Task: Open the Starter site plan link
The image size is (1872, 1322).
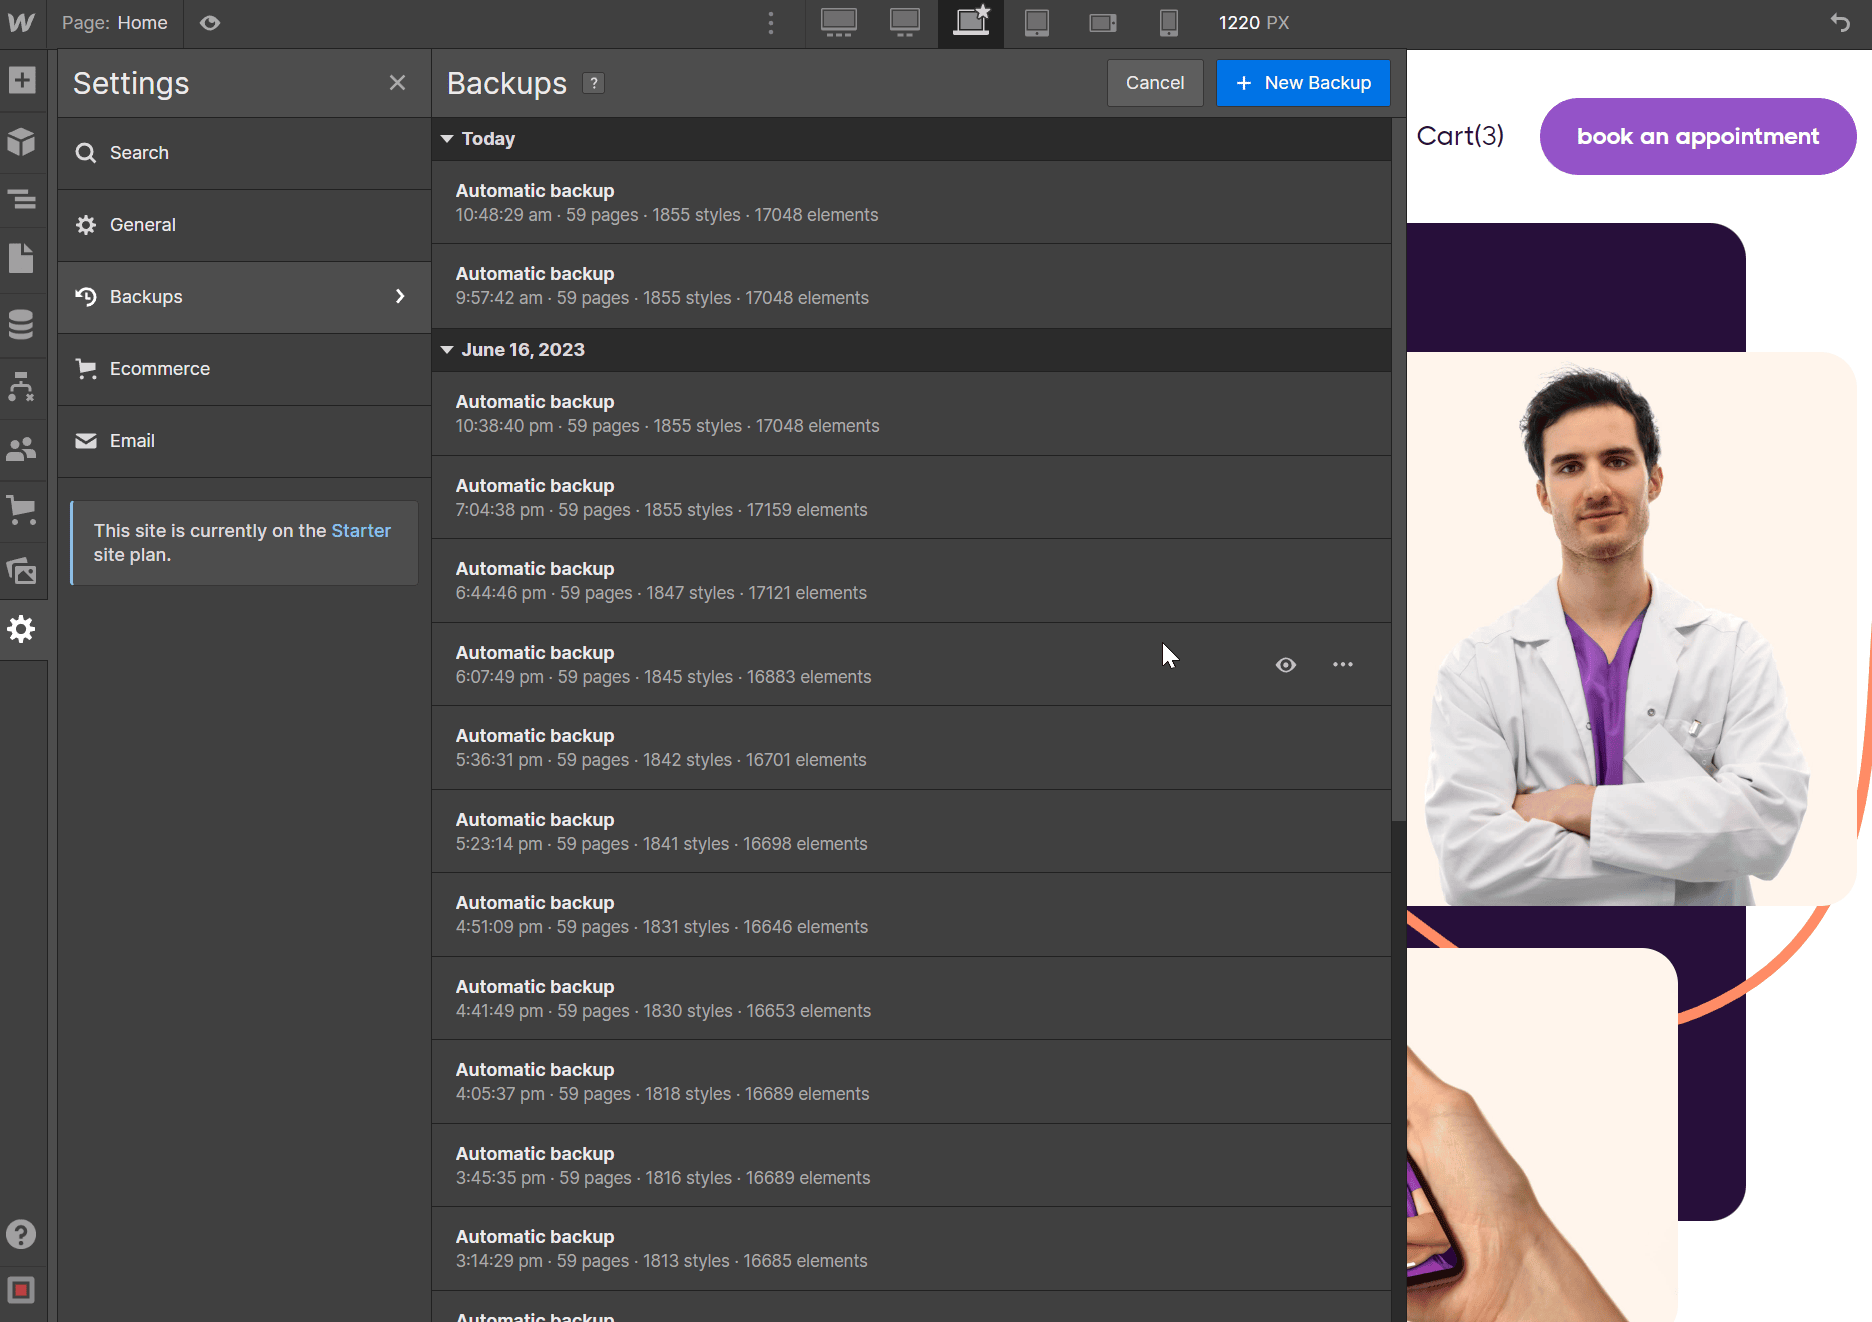Action: pos(361,531)
